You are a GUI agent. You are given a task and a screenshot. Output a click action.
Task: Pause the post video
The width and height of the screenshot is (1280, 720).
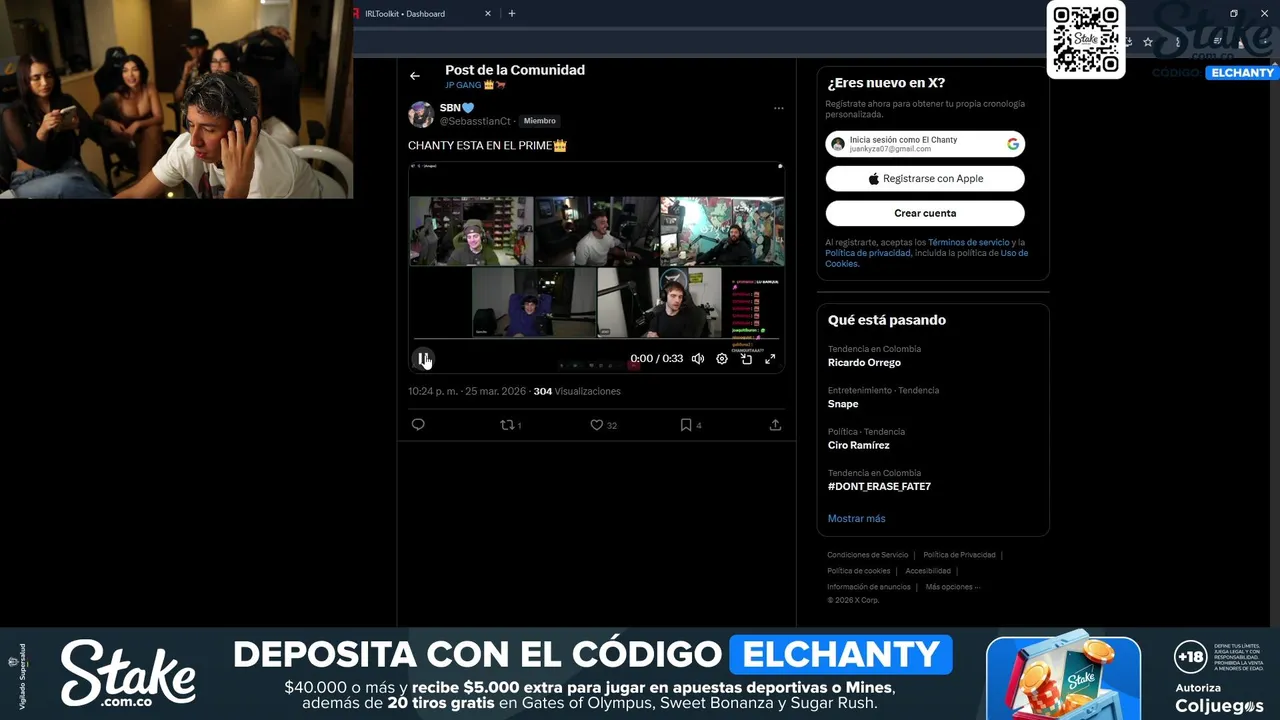422,358
